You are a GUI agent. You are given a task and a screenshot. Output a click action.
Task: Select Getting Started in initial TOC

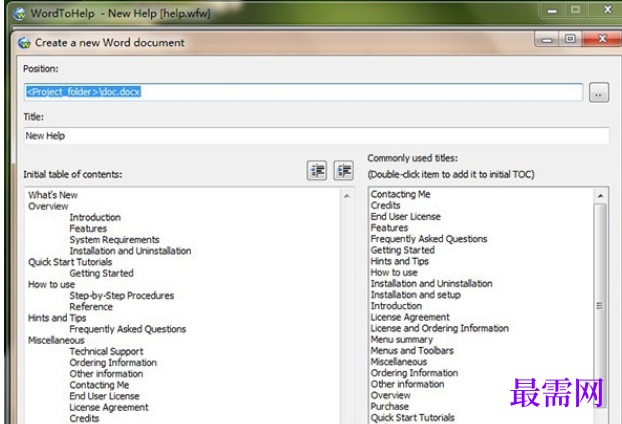coord(101,273)
